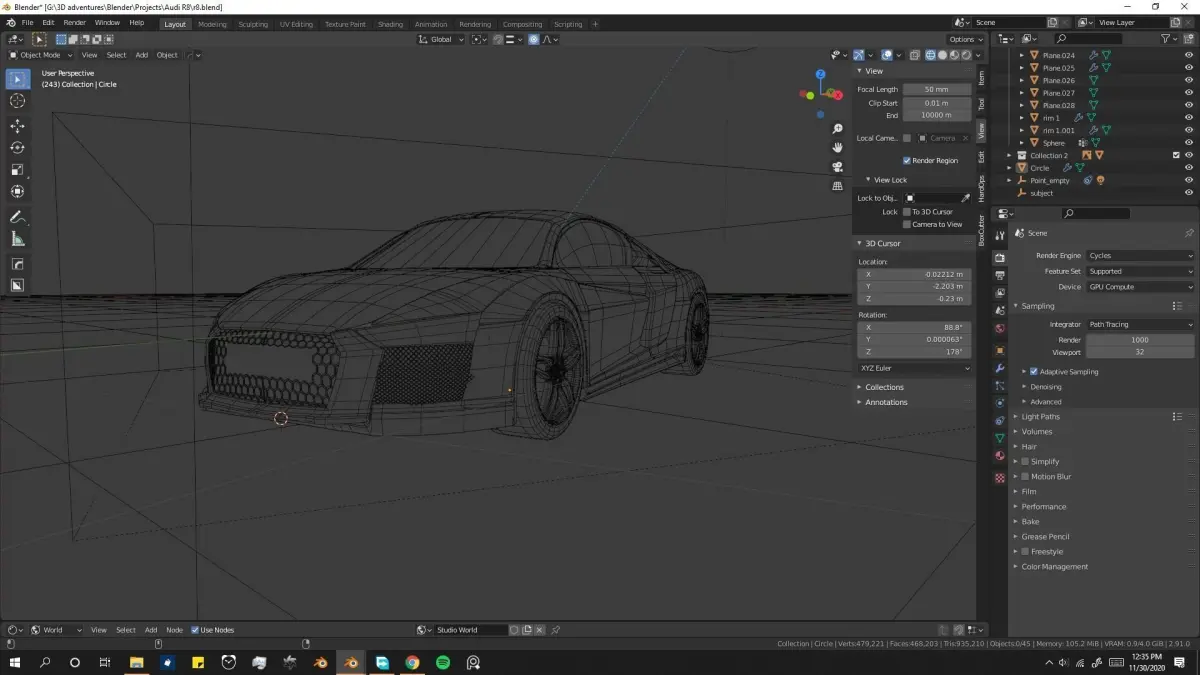Enable Camera to View checkbox
Viewport: 1200px width, 675px height.
(x=907, y=224)
